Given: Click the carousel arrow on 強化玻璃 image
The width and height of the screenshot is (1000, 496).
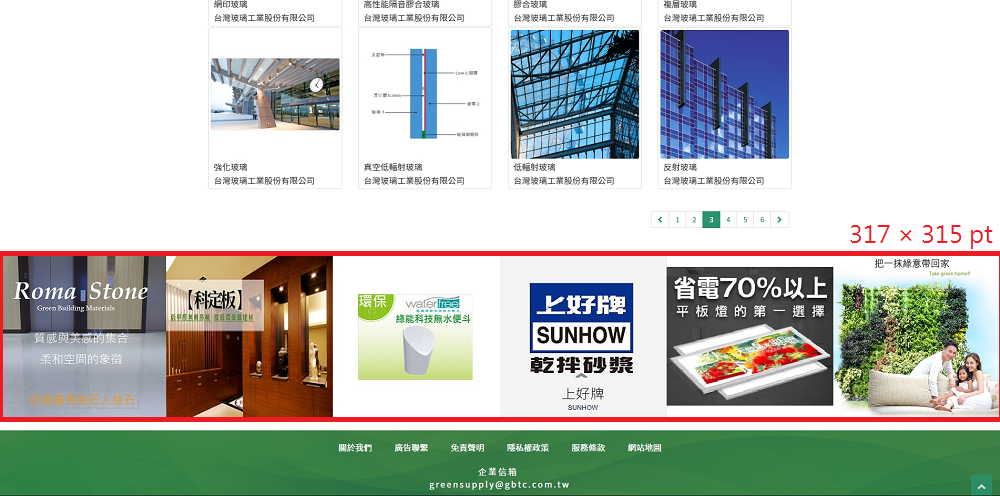Looking at the screenshot, I should tap(316, 85).
